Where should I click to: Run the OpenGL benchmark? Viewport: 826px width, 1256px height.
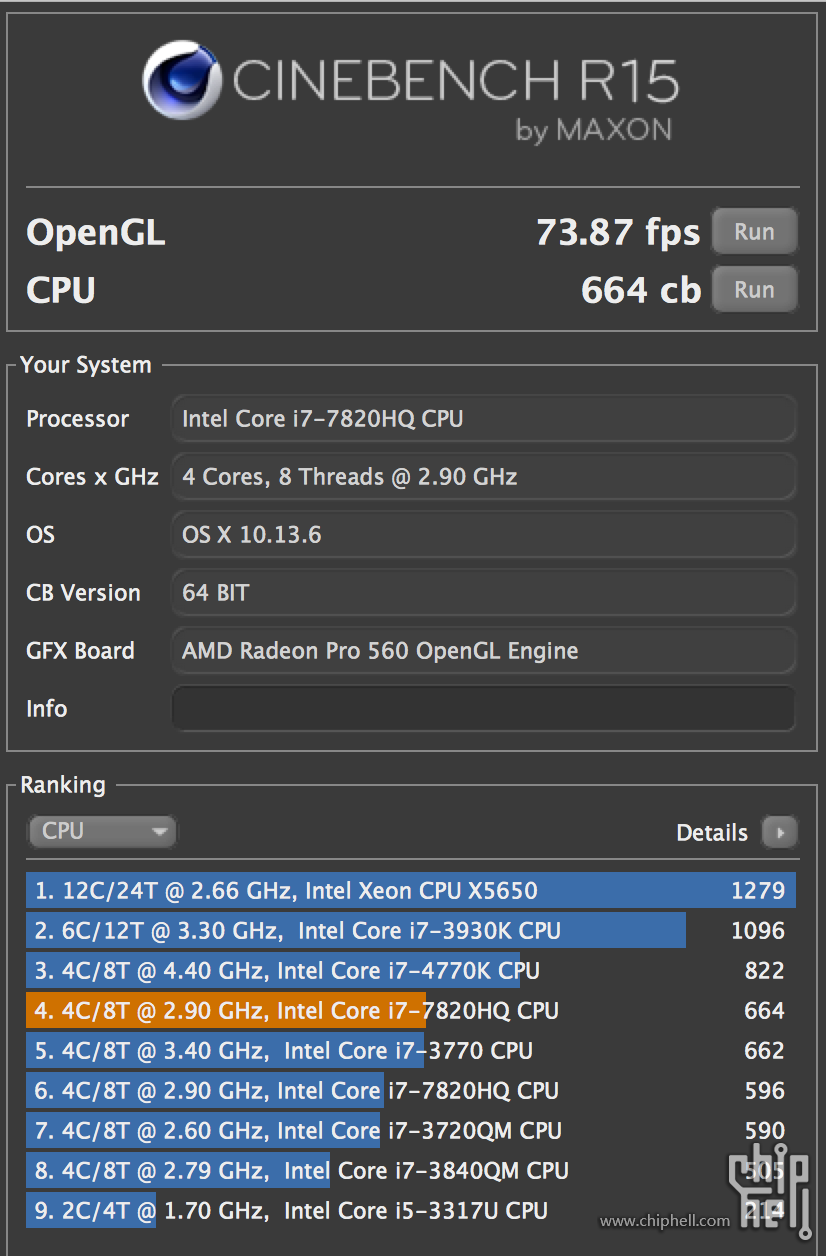pos(754,231)
